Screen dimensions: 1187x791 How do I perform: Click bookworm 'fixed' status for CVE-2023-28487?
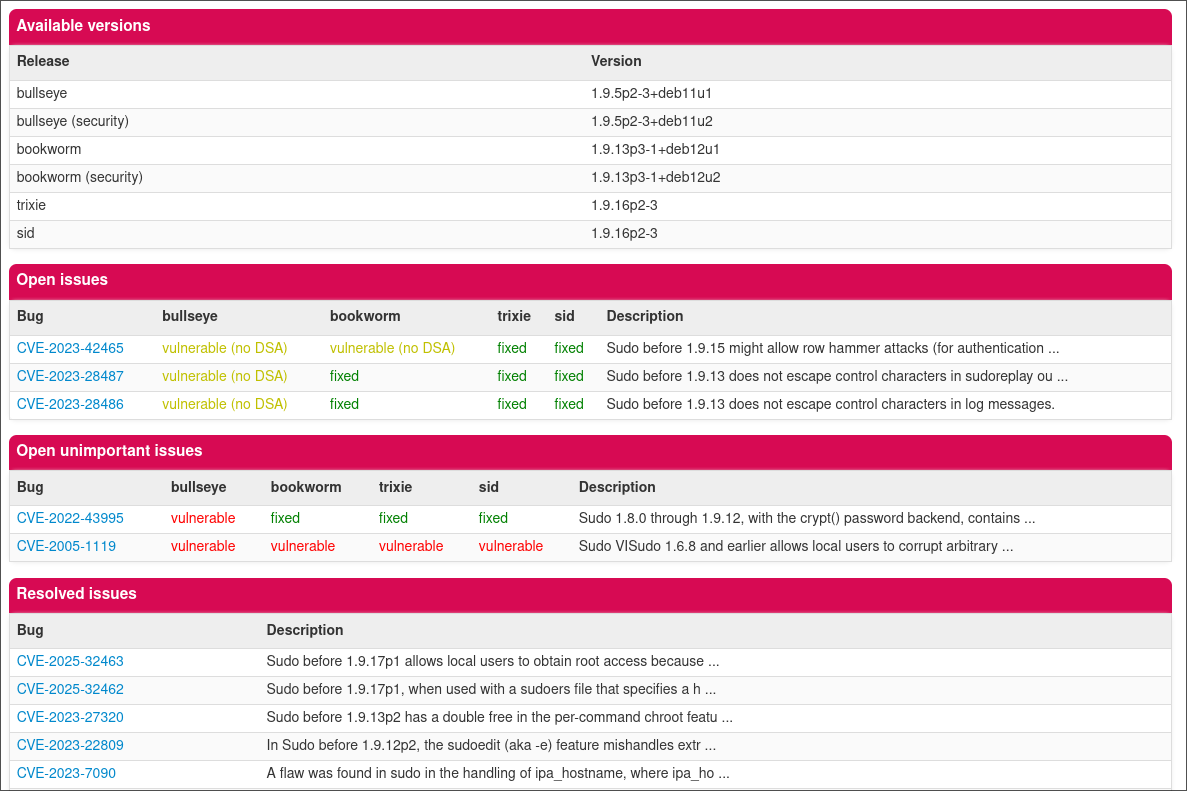click(x=344, y=376)
